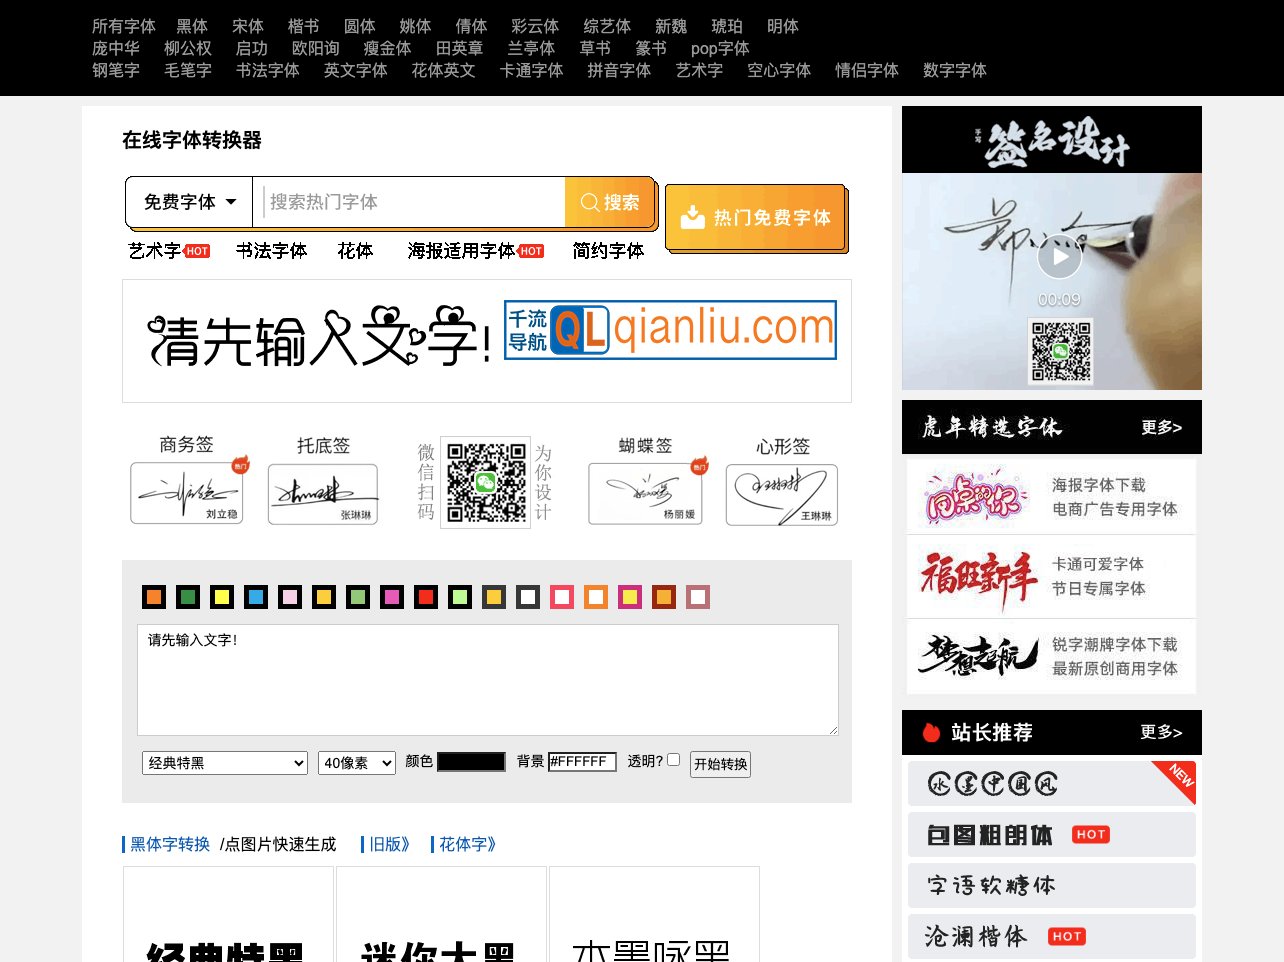Open the 更多 link beside 虎年精选字体
The height and width of the screenshot is (962, 1284).
1161,427
